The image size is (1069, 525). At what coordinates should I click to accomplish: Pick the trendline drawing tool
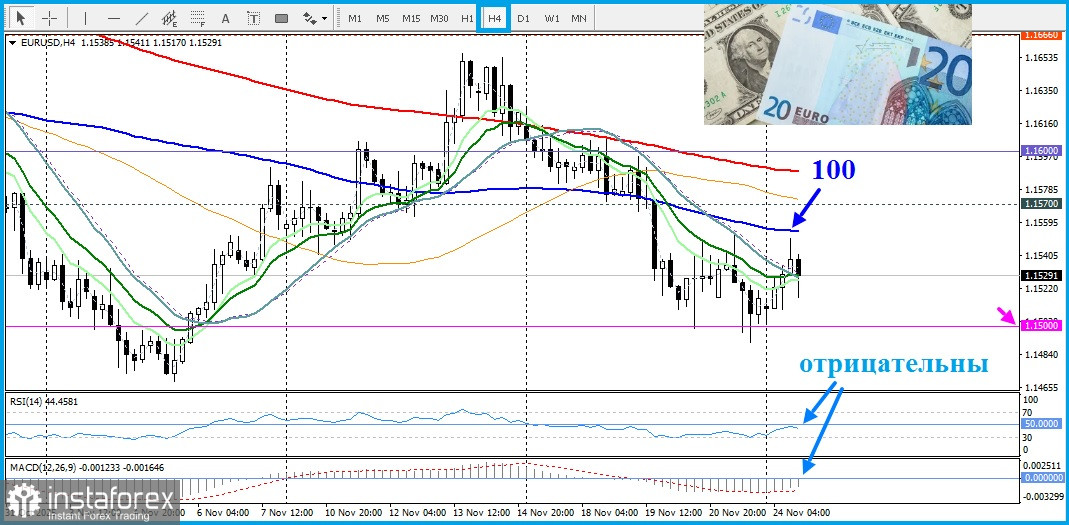[142, 18]
